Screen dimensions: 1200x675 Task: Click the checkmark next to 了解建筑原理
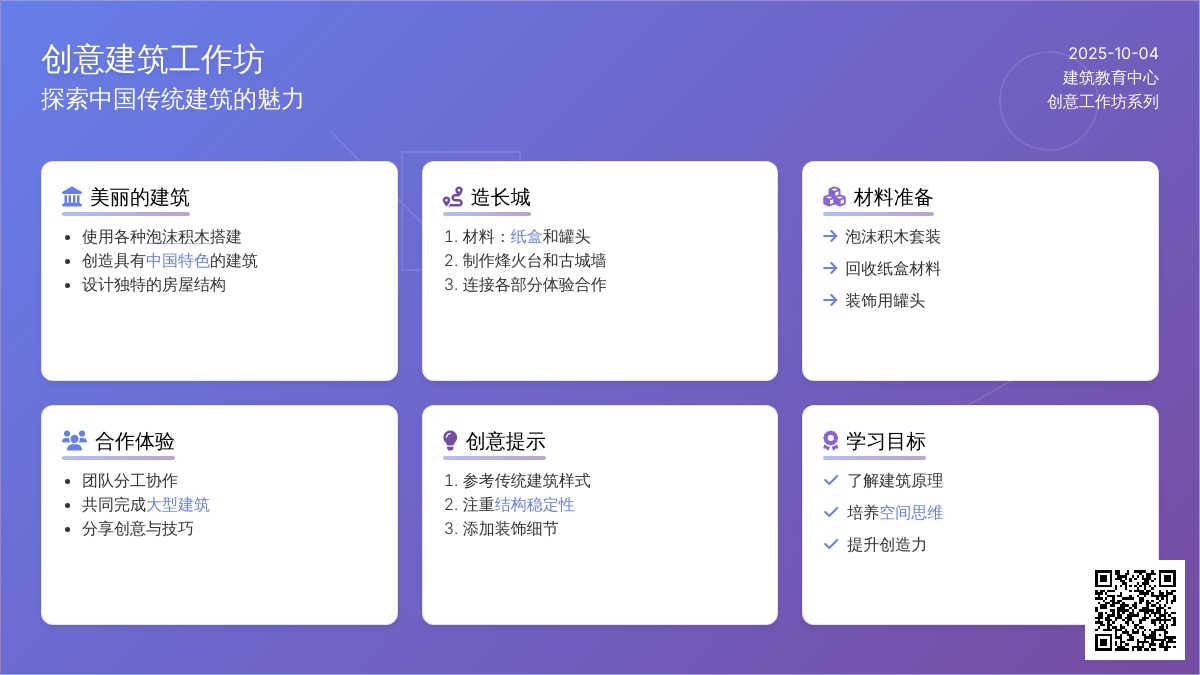(x=830, y=481)
